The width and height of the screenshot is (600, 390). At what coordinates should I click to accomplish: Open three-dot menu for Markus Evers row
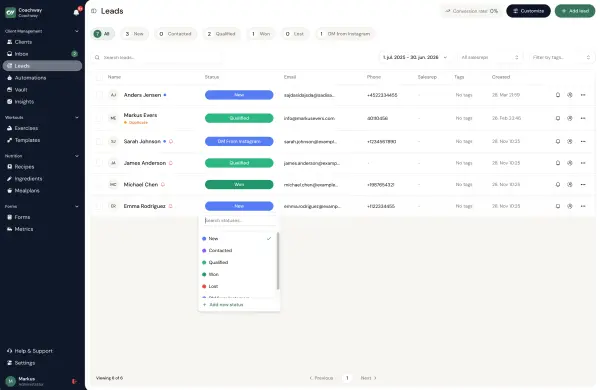click(583, 118)
